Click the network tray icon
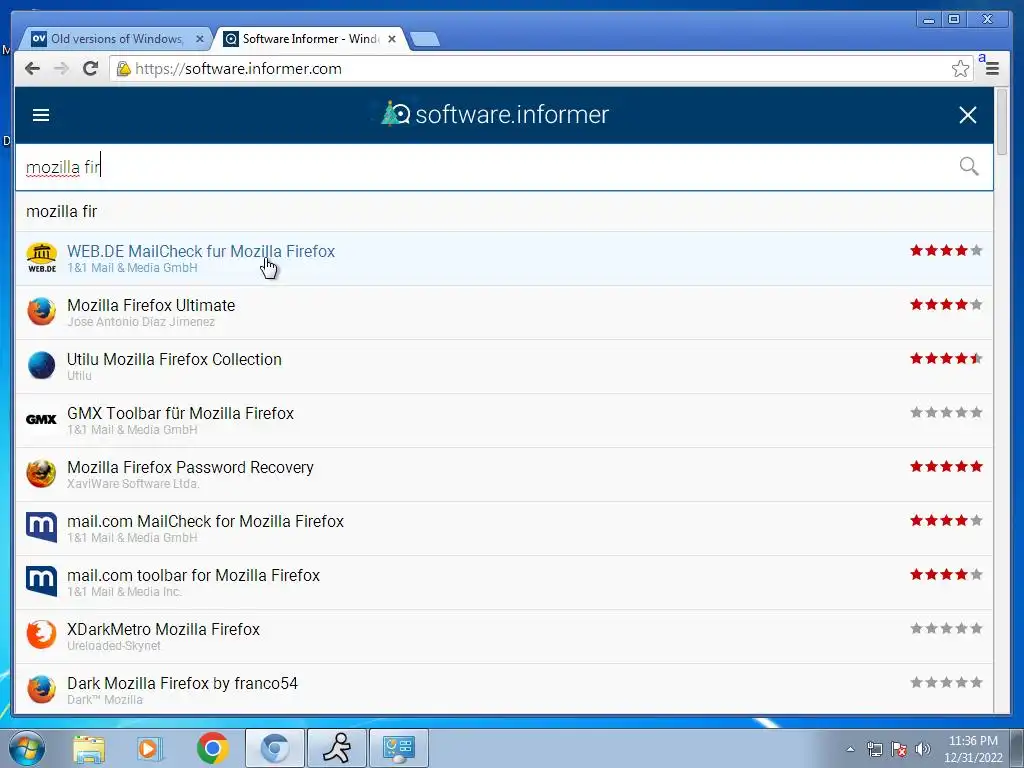This screenshot has height=768, width=1024. pyautogui.click(x=874, y=749)
